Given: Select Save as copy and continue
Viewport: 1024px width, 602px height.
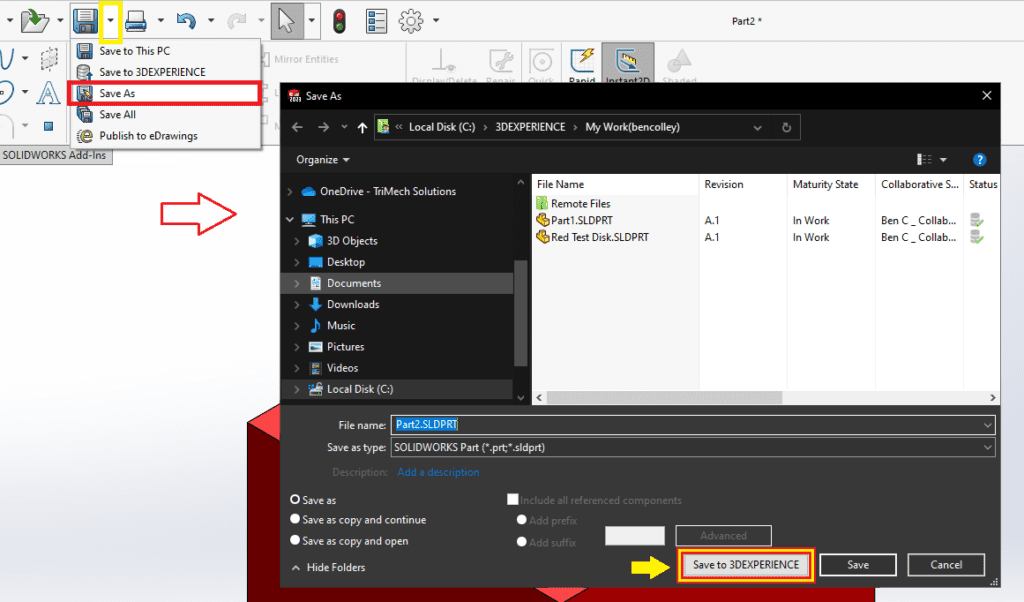Looking at the screenshot, I should click(x=295, y=519).
